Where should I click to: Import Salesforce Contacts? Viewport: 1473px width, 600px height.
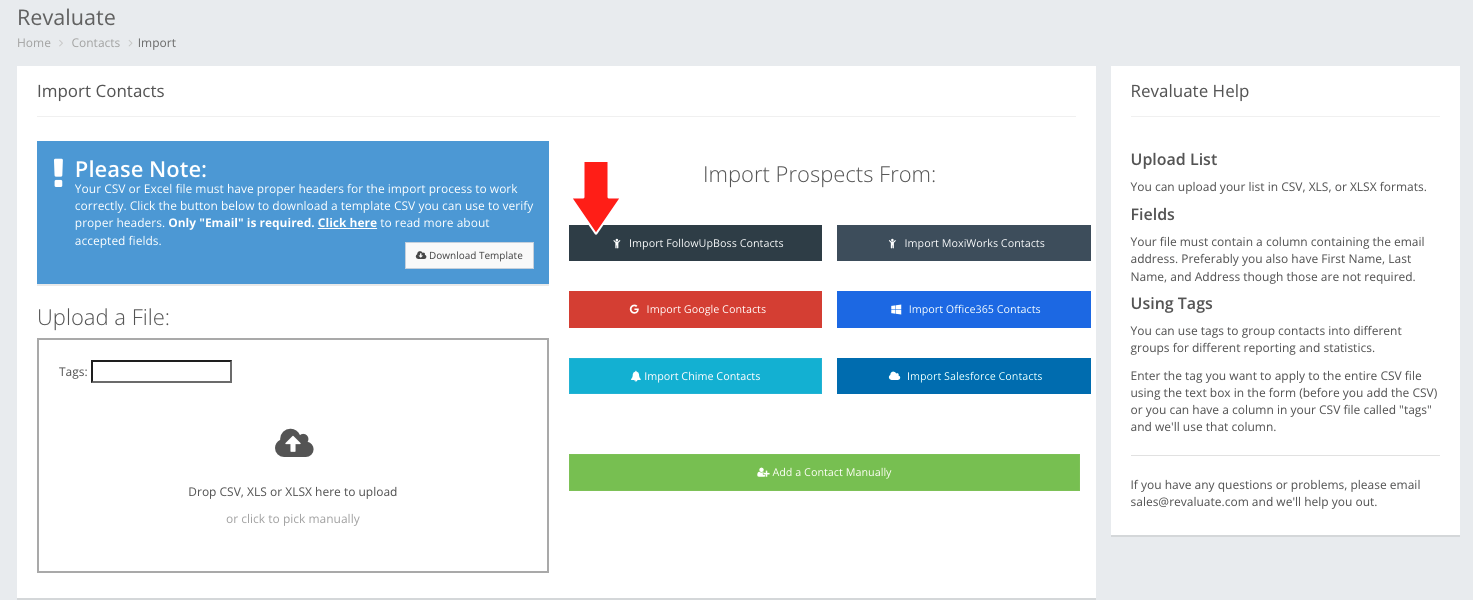(964, 376)
